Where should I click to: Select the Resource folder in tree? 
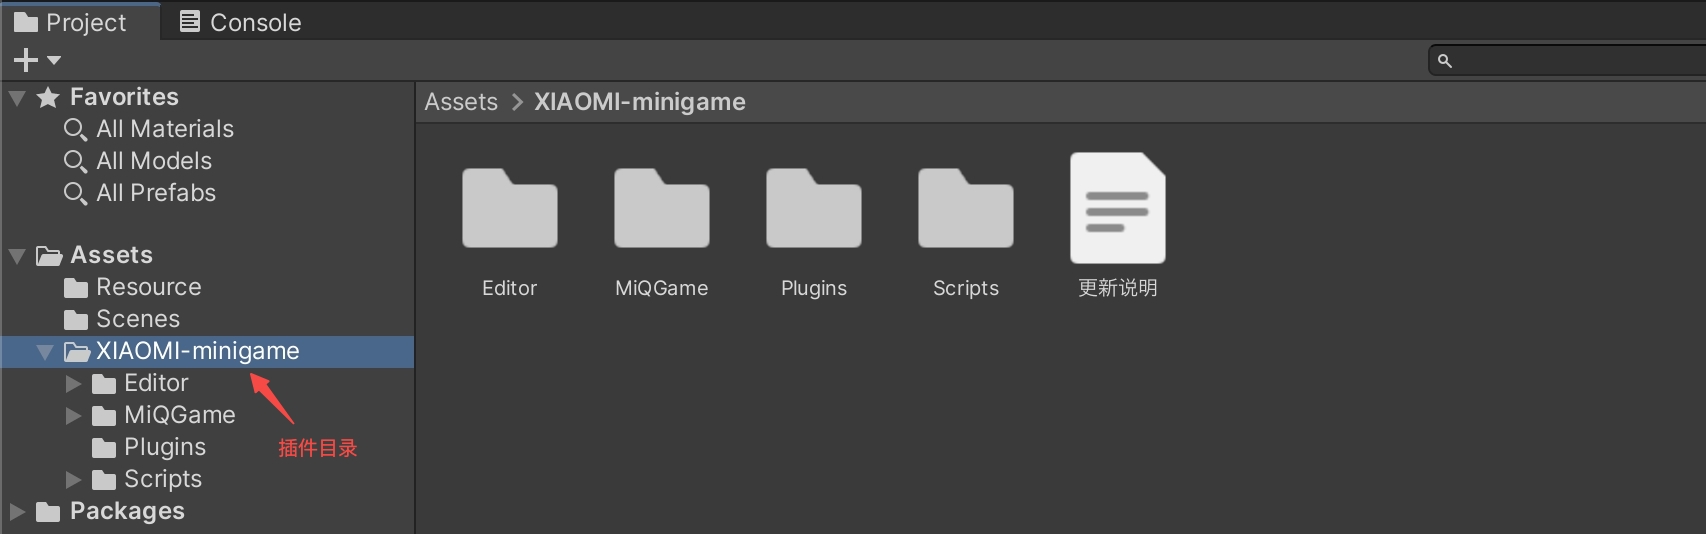pyautogui.click(x=148, y=288)
